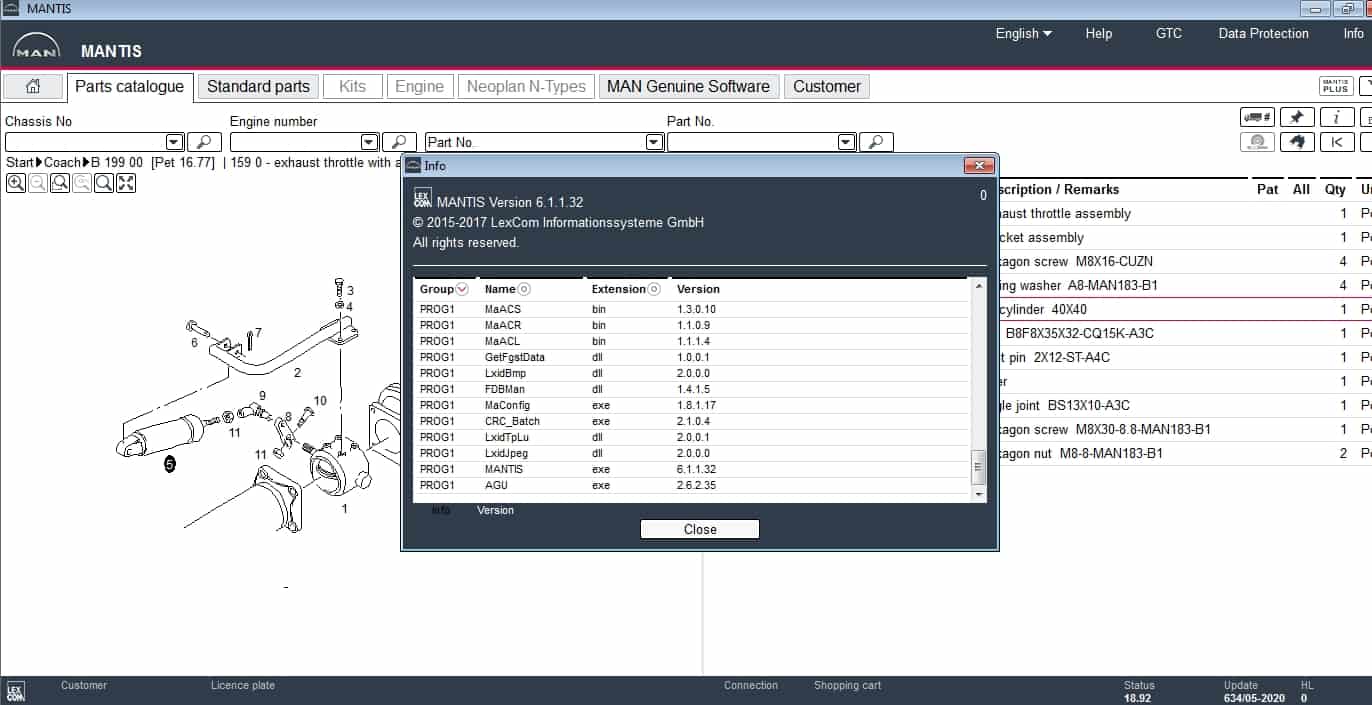The height and width of the screenshot is (705, 1372).
Task: Select the zoom-to-area tool
Action: click(60, 183)
